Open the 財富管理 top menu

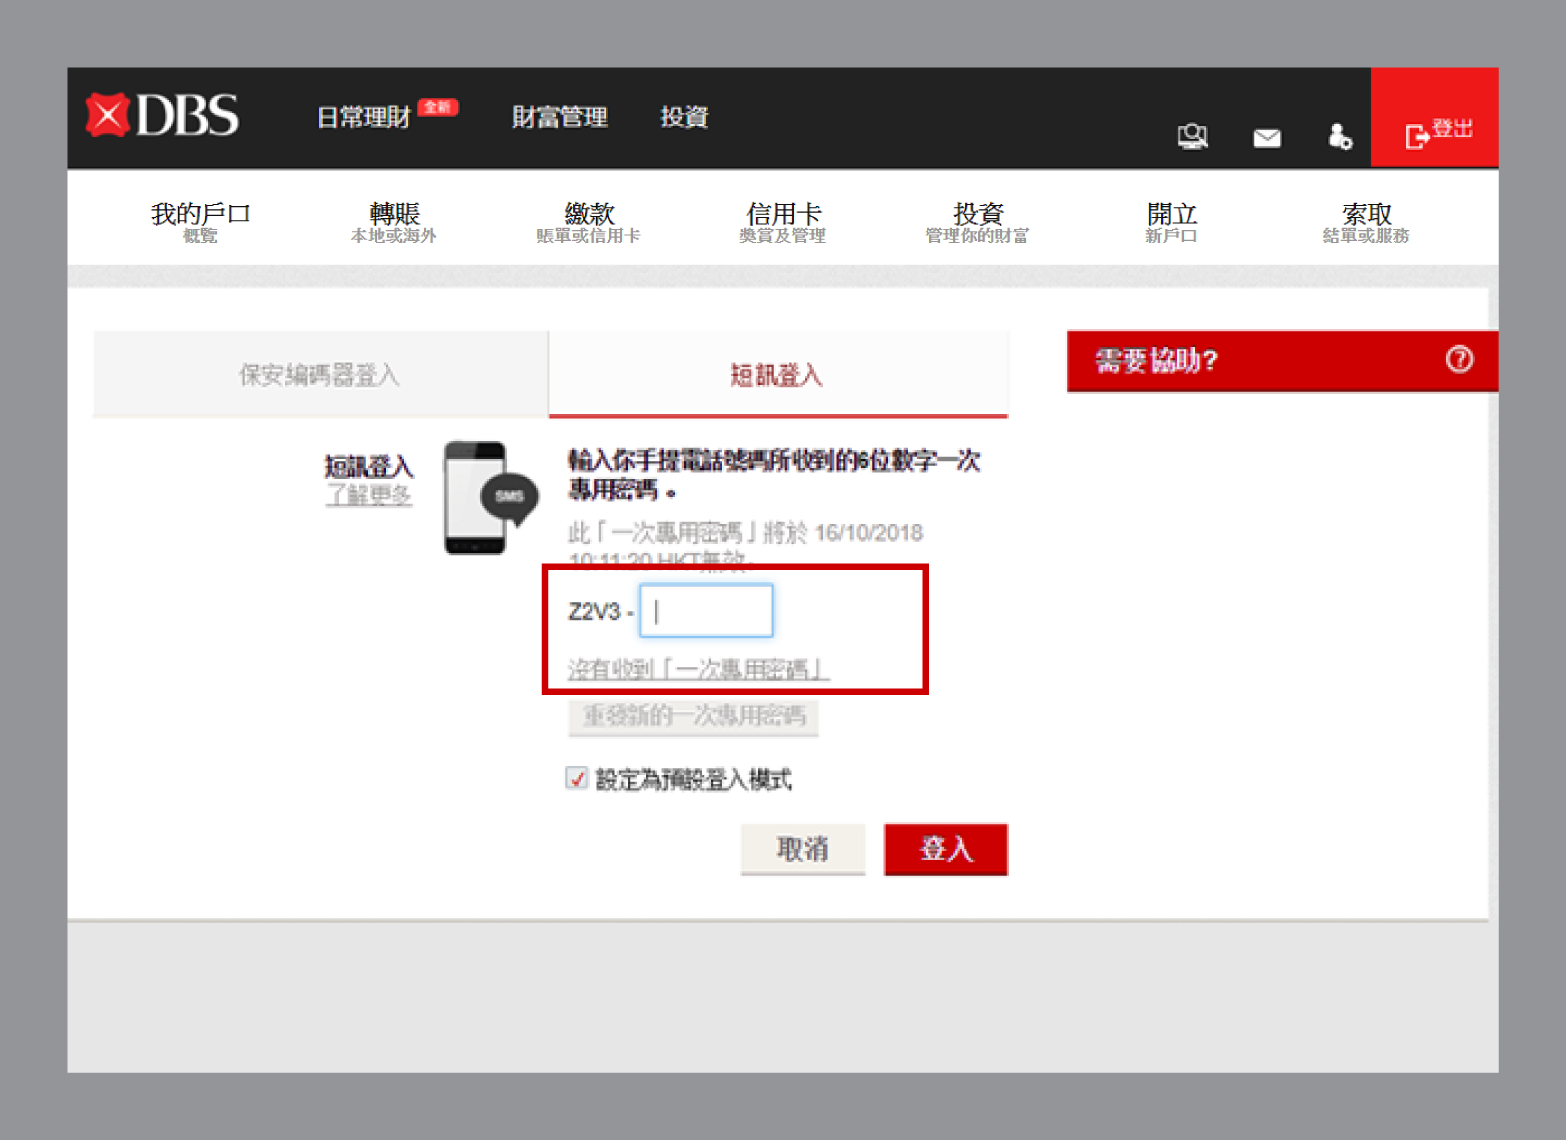(x=559, y=117)
